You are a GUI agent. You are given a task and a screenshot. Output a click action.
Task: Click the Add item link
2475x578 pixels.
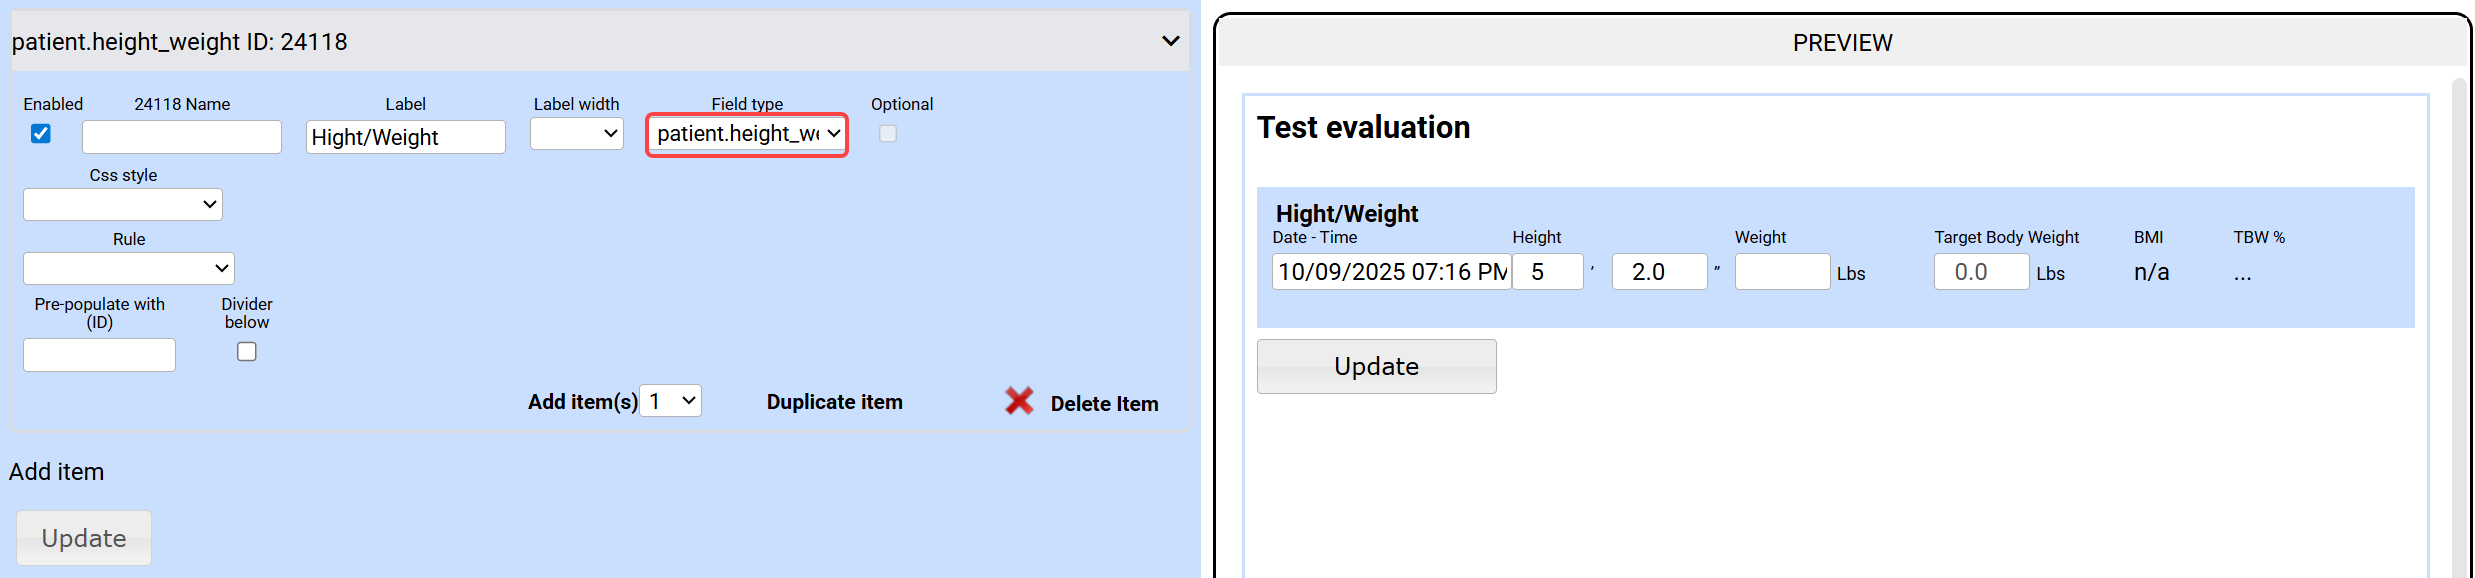tap(57, 472)
